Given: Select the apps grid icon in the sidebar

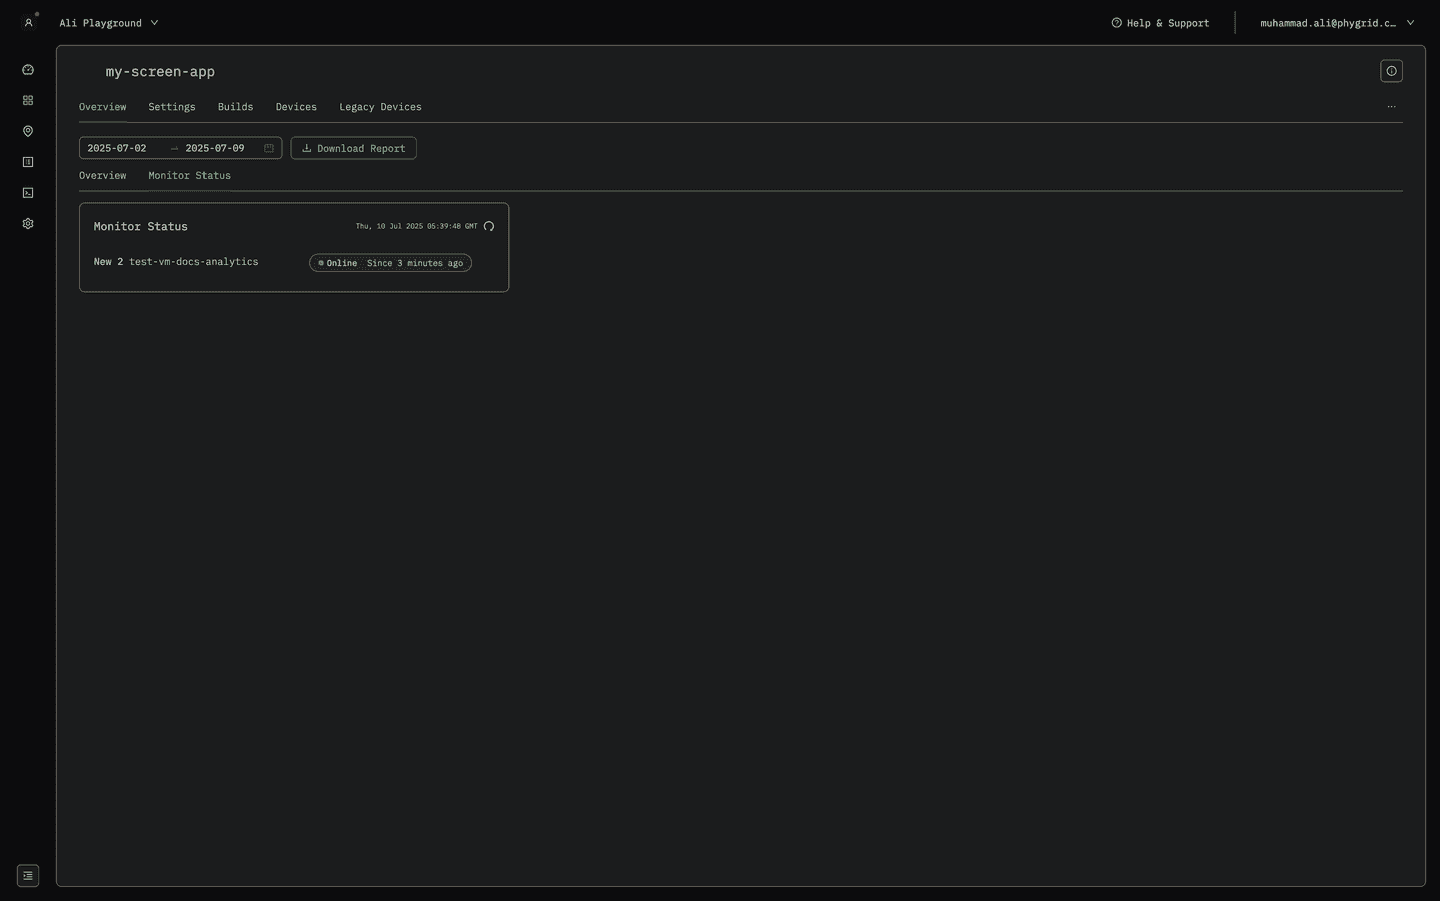Looking at the screenshot, I should pos(28,100).
